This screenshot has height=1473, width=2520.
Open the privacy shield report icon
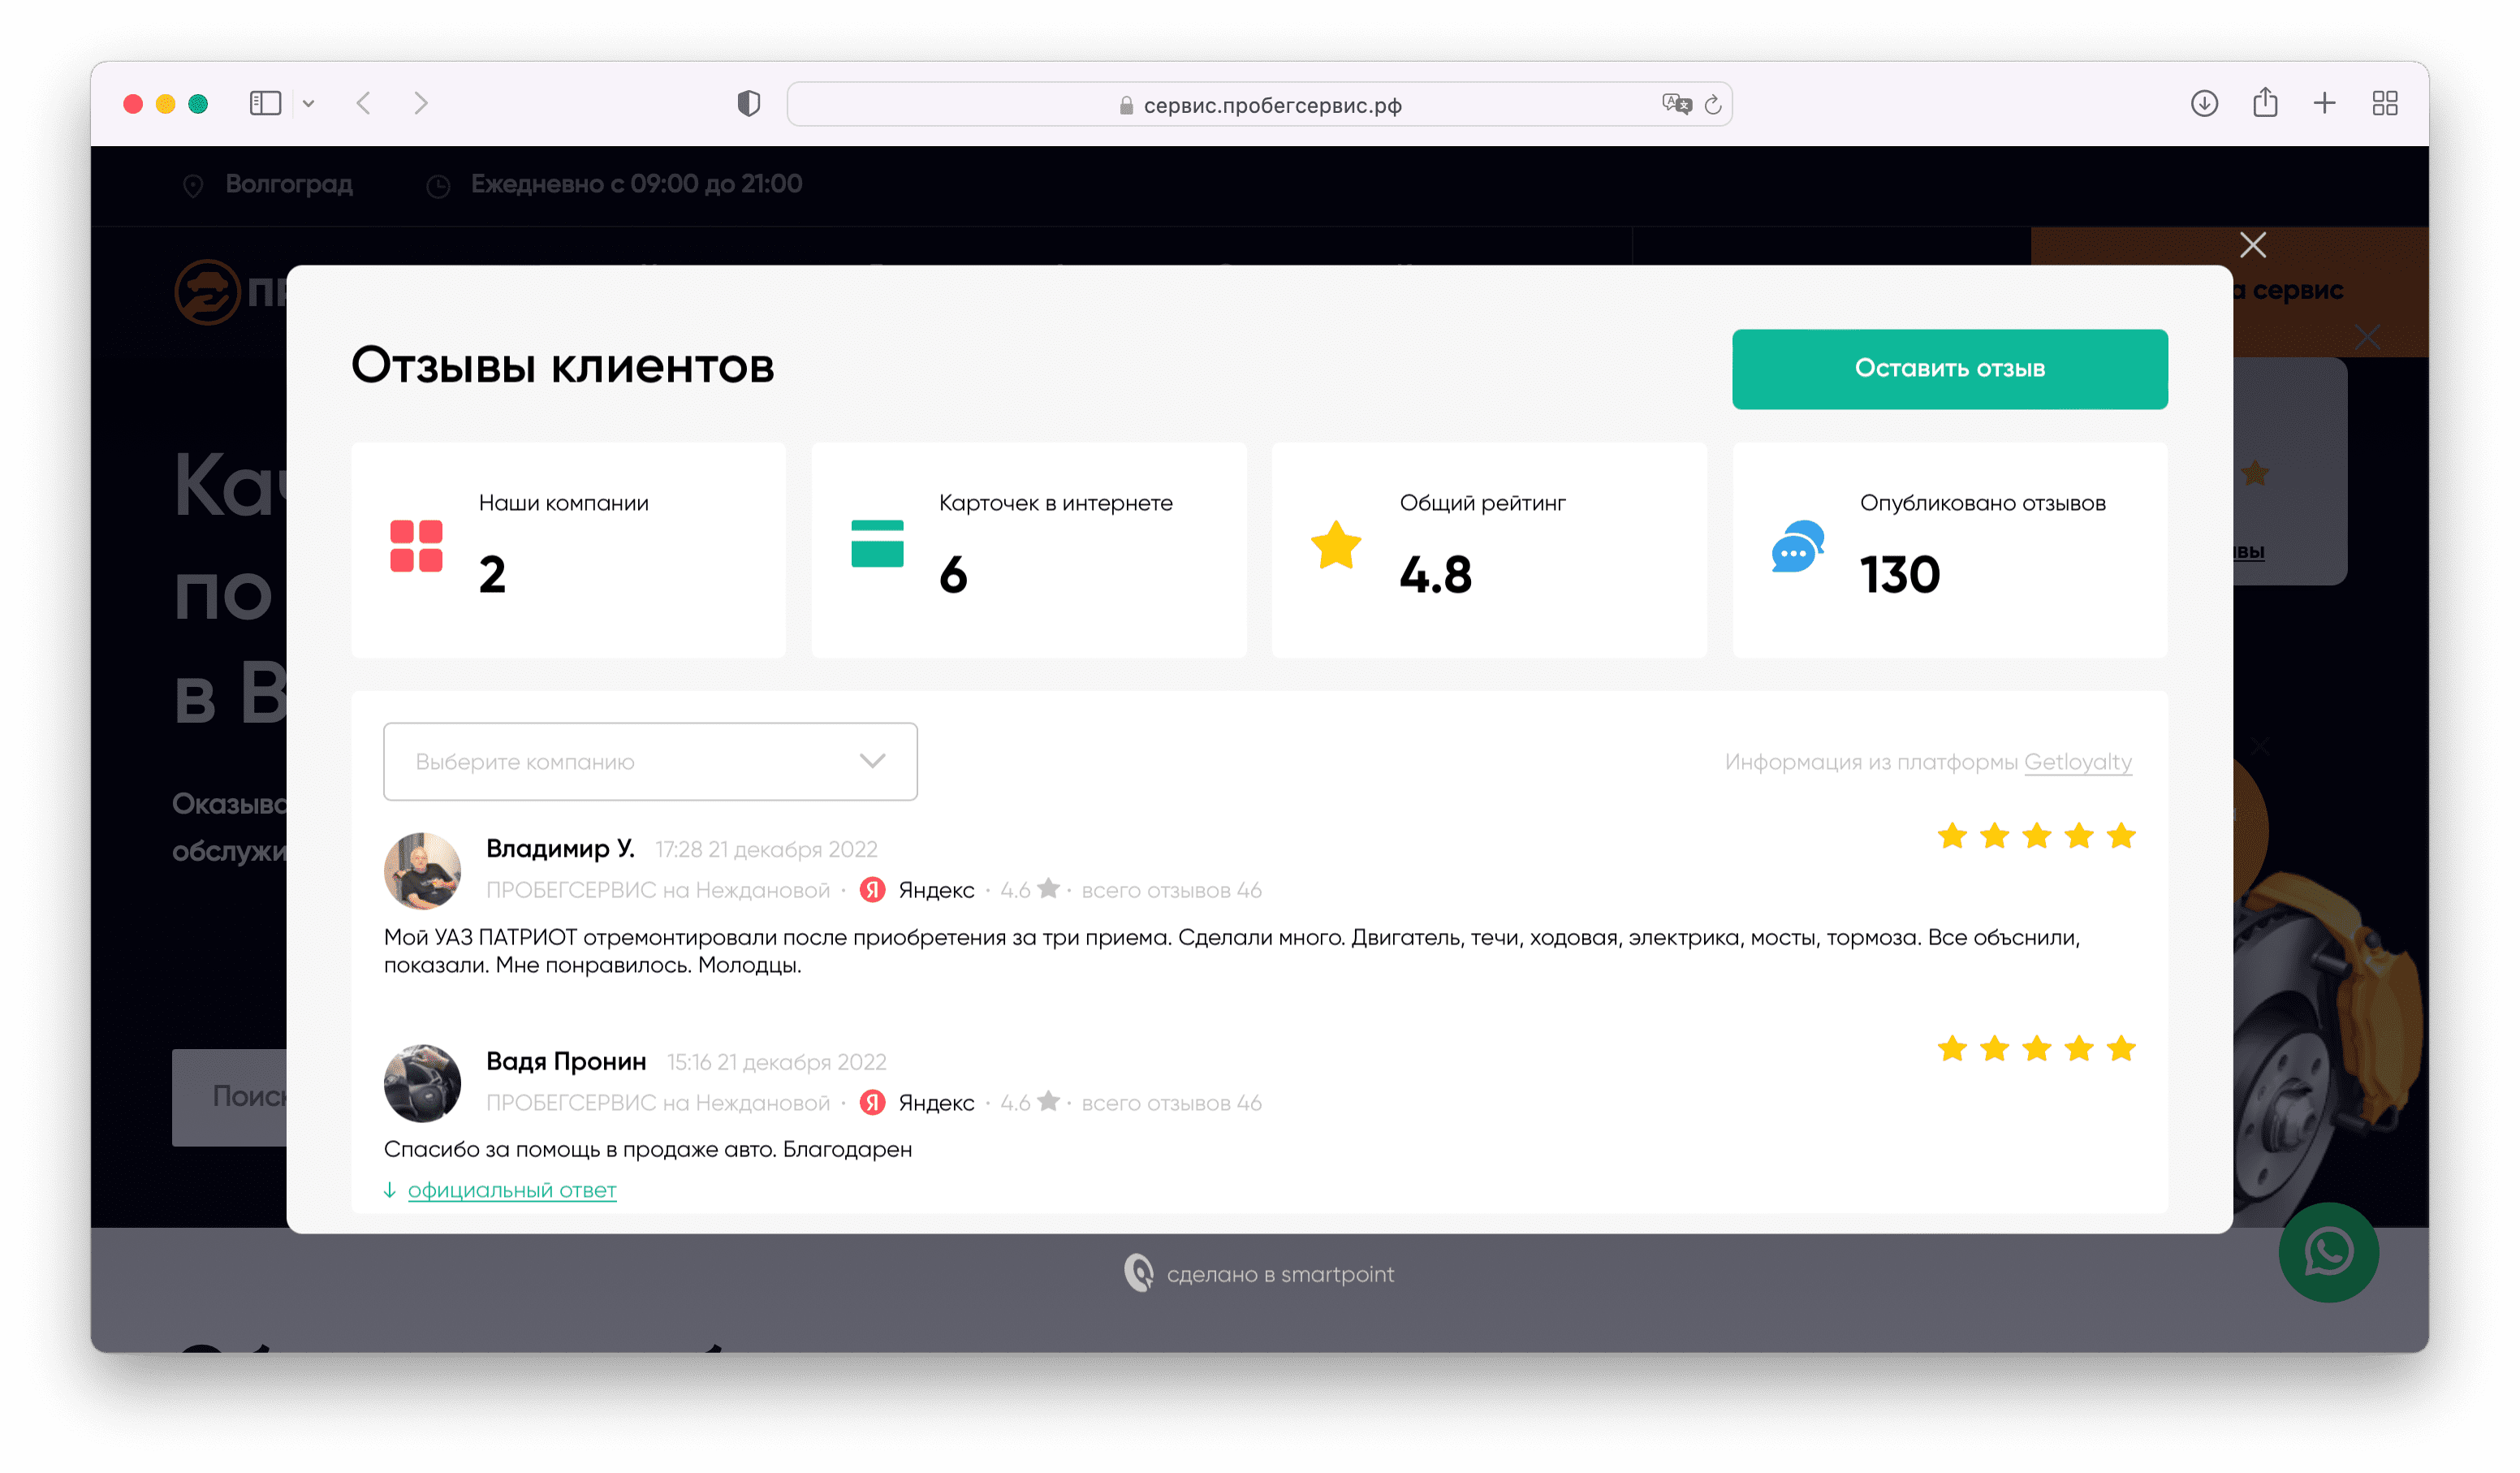748,104
